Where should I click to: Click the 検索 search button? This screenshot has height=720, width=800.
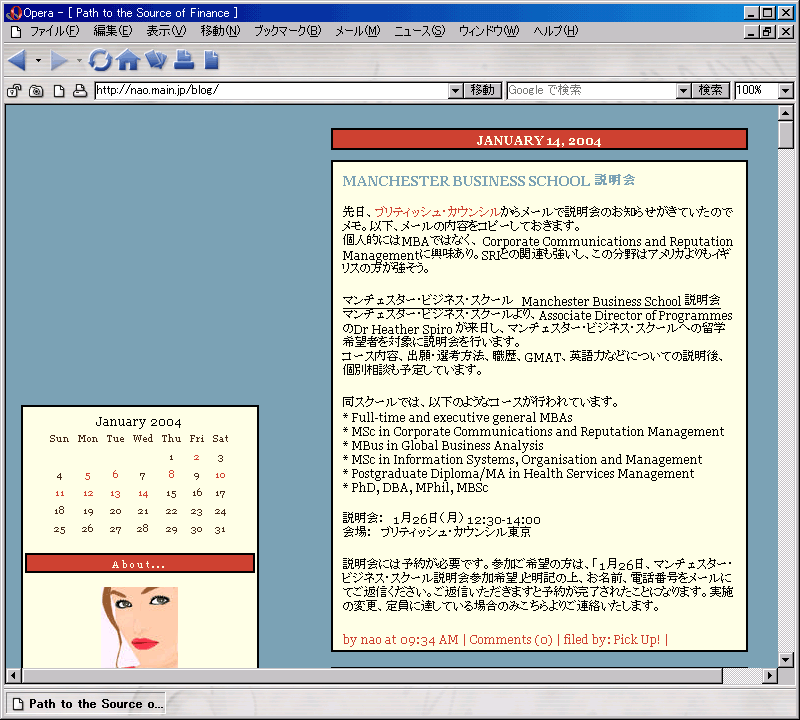pos(710,91)
